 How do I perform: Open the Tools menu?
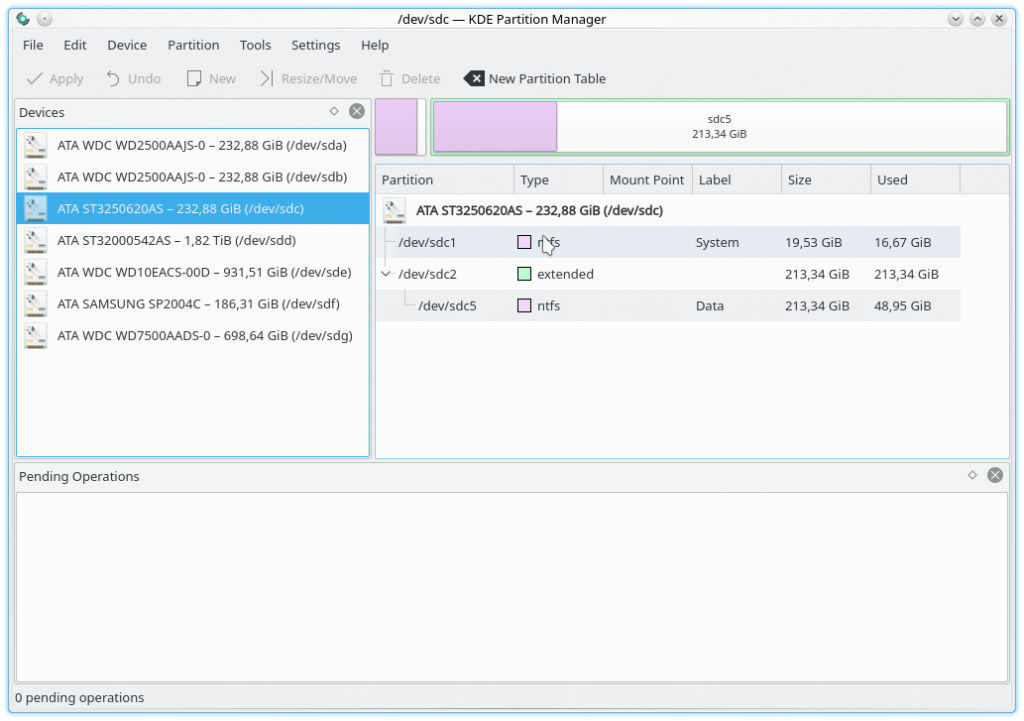[255, 45]
